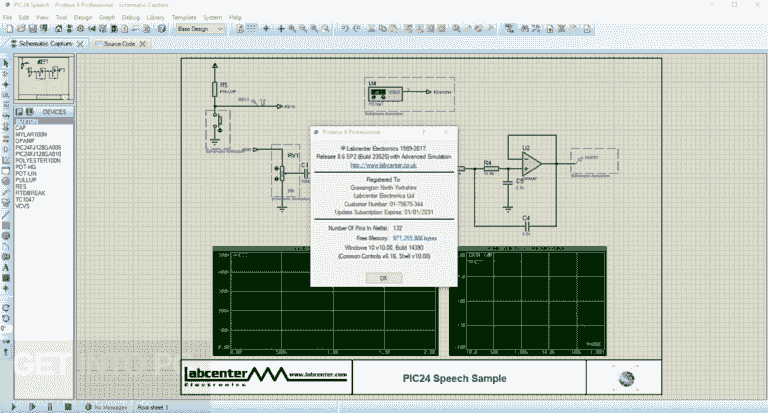Click the Zoom Out magnifier icon
This screenshot has width=768, height=413.
tap(303, 29)
